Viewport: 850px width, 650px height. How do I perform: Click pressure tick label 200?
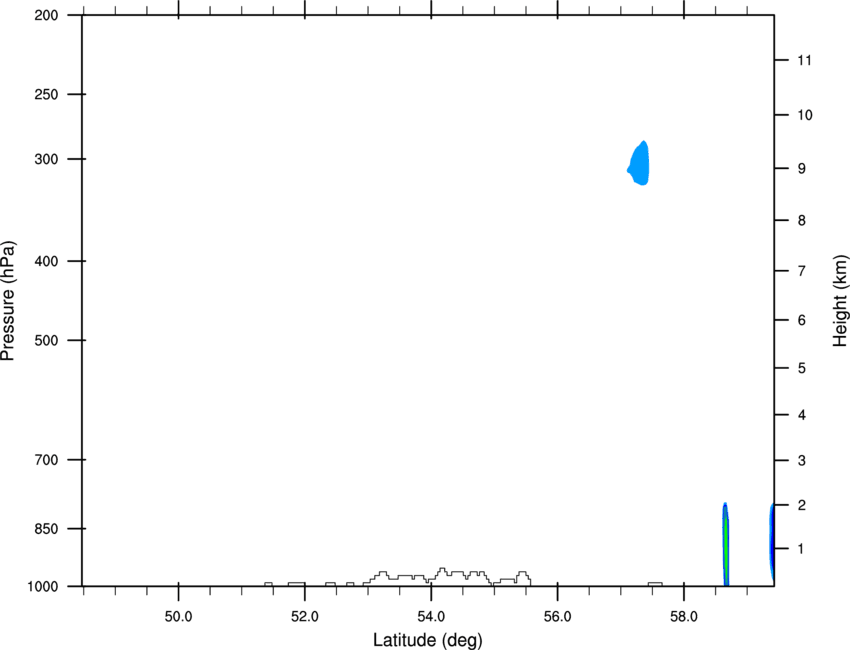click(x=46, y=15)
